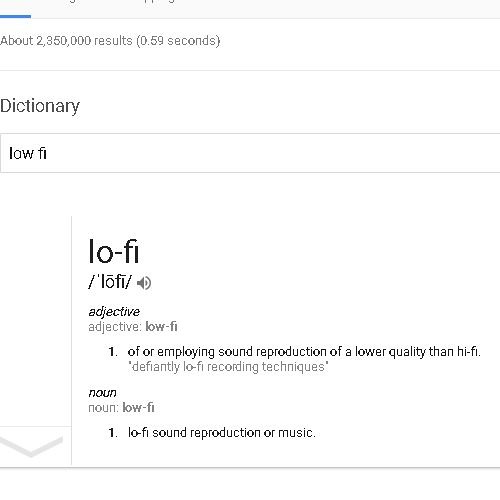The width and height of the screenshot is (500, 500).
Task: Click the dictionary search box containing "low fi"
Action: click(x=250, y=153)
